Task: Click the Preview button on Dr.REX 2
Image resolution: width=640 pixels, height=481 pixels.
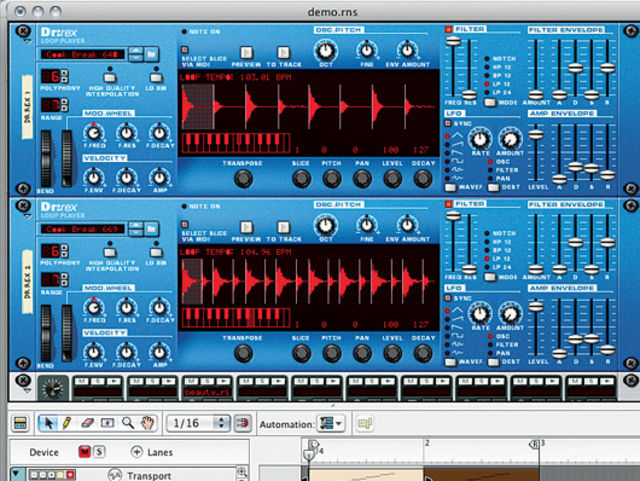Action: [x=246, y=227]
